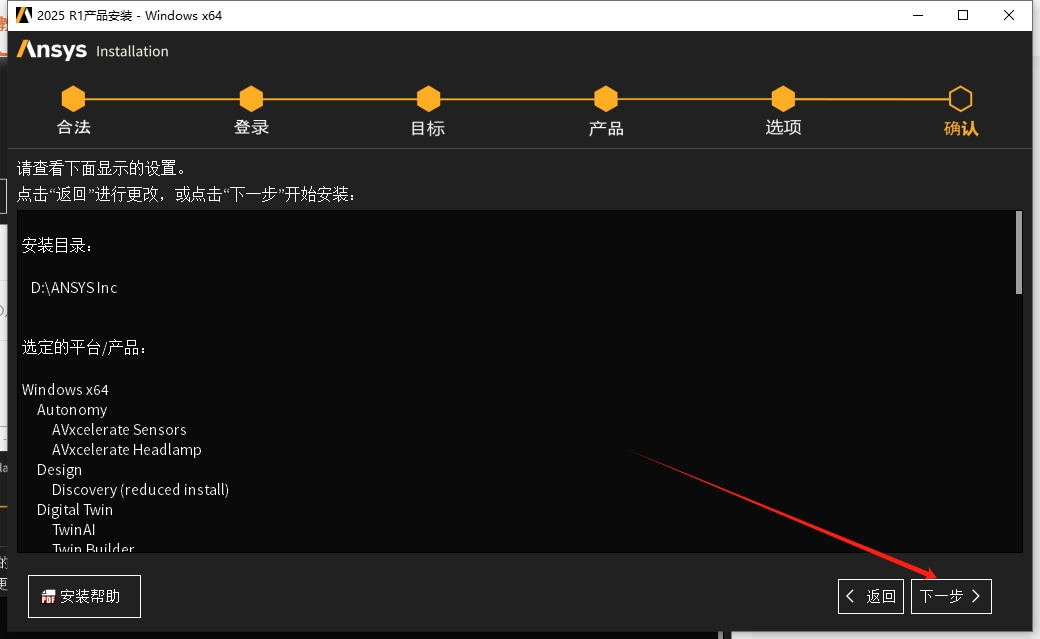Select the 合法 step hexagon
The height and width of the screenshot is (639, 1040).
73,99
